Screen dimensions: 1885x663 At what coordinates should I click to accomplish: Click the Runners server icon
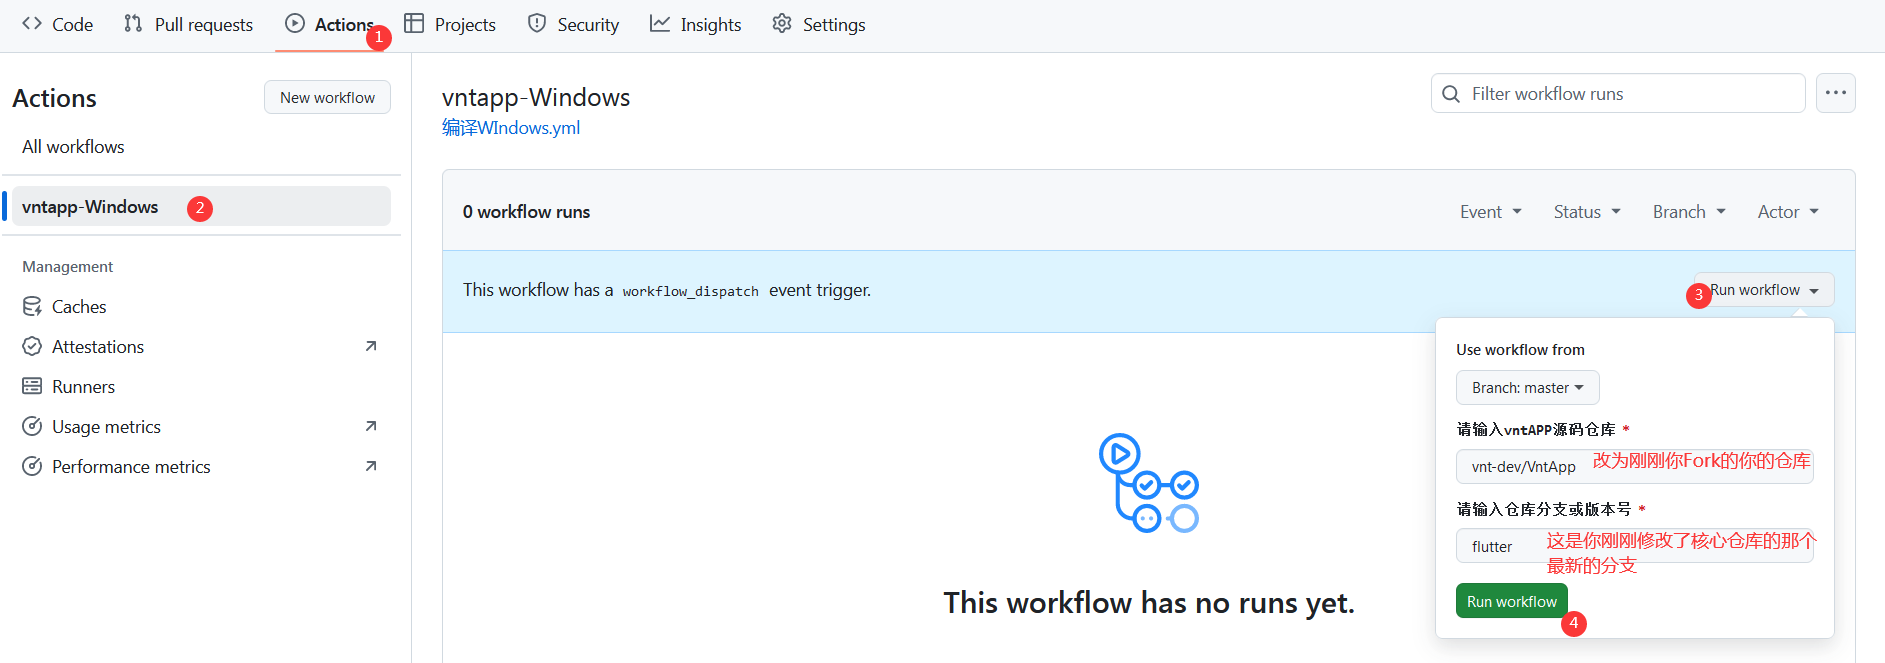pyautogui.click(x=32, y=387)
